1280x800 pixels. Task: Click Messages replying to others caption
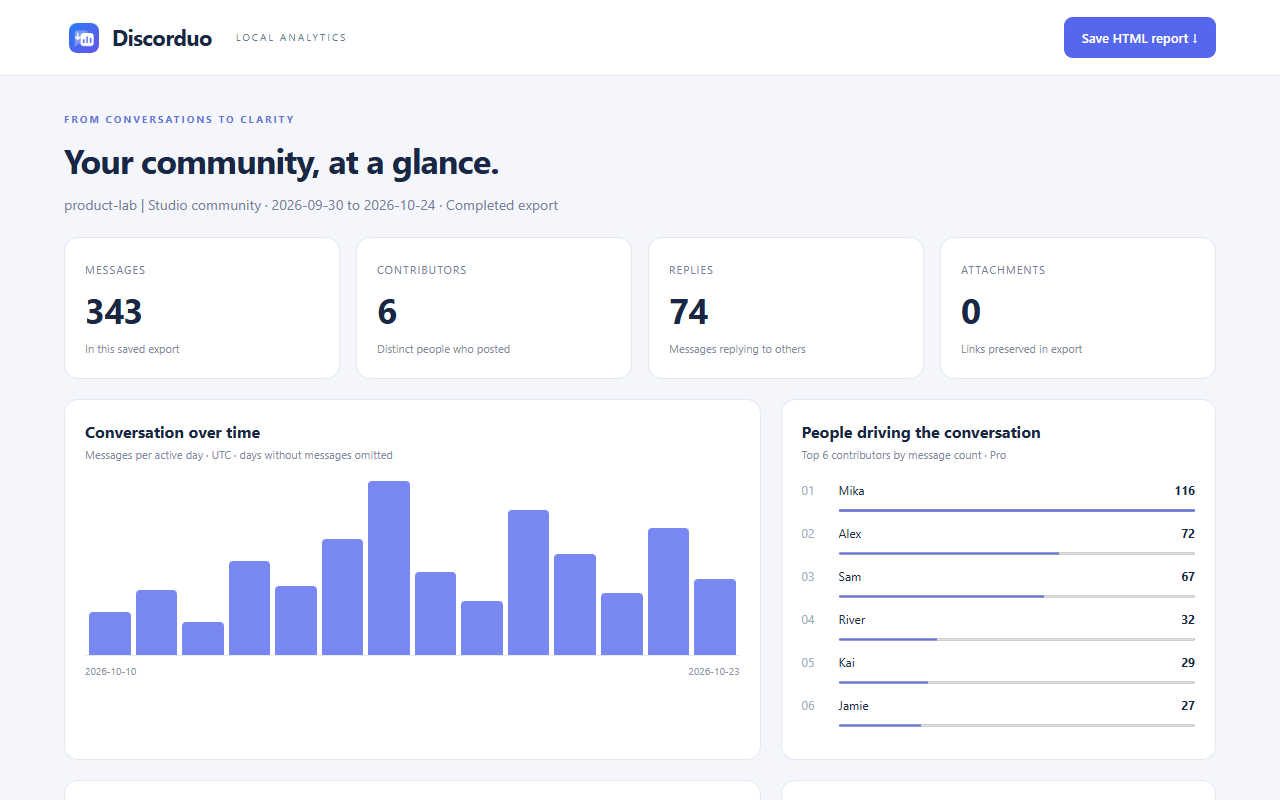tap(737, 350)
